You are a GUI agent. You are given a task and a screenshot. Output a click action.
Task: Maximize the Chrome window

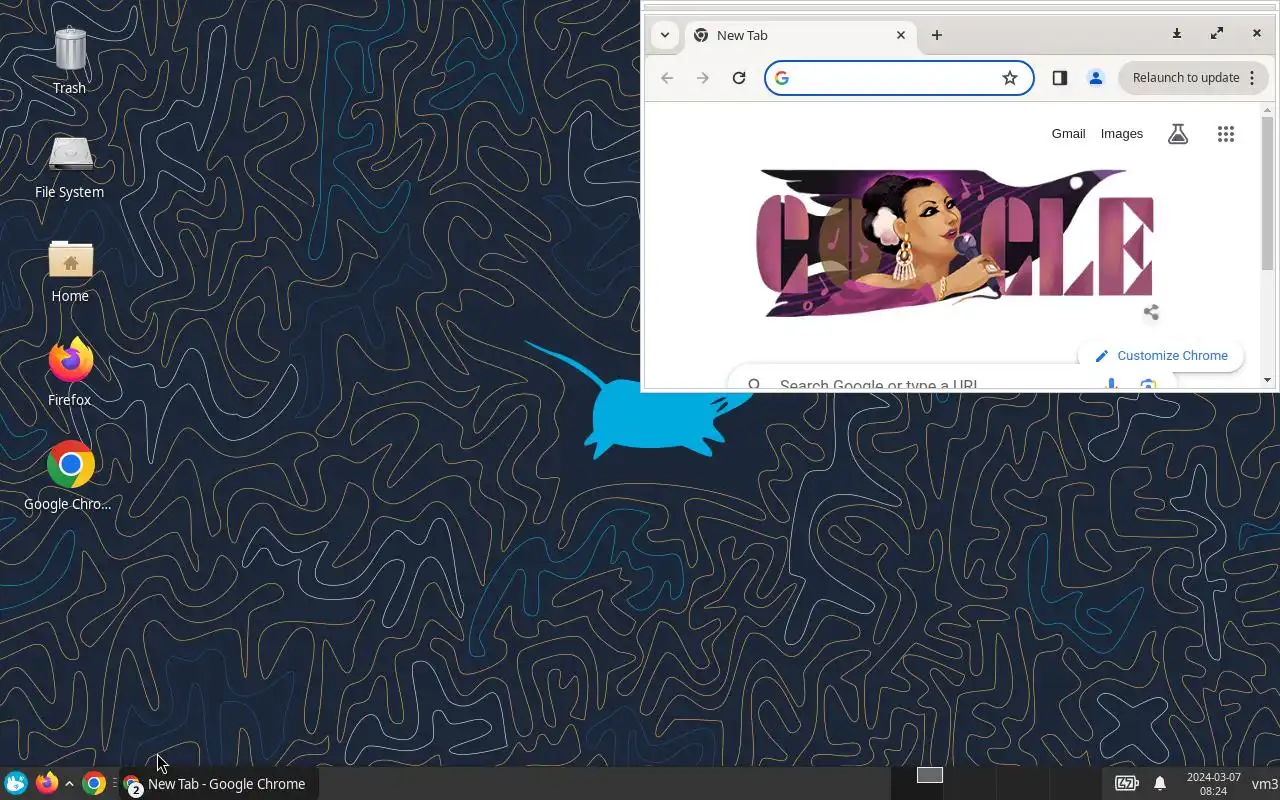(x=1217, y=34)
